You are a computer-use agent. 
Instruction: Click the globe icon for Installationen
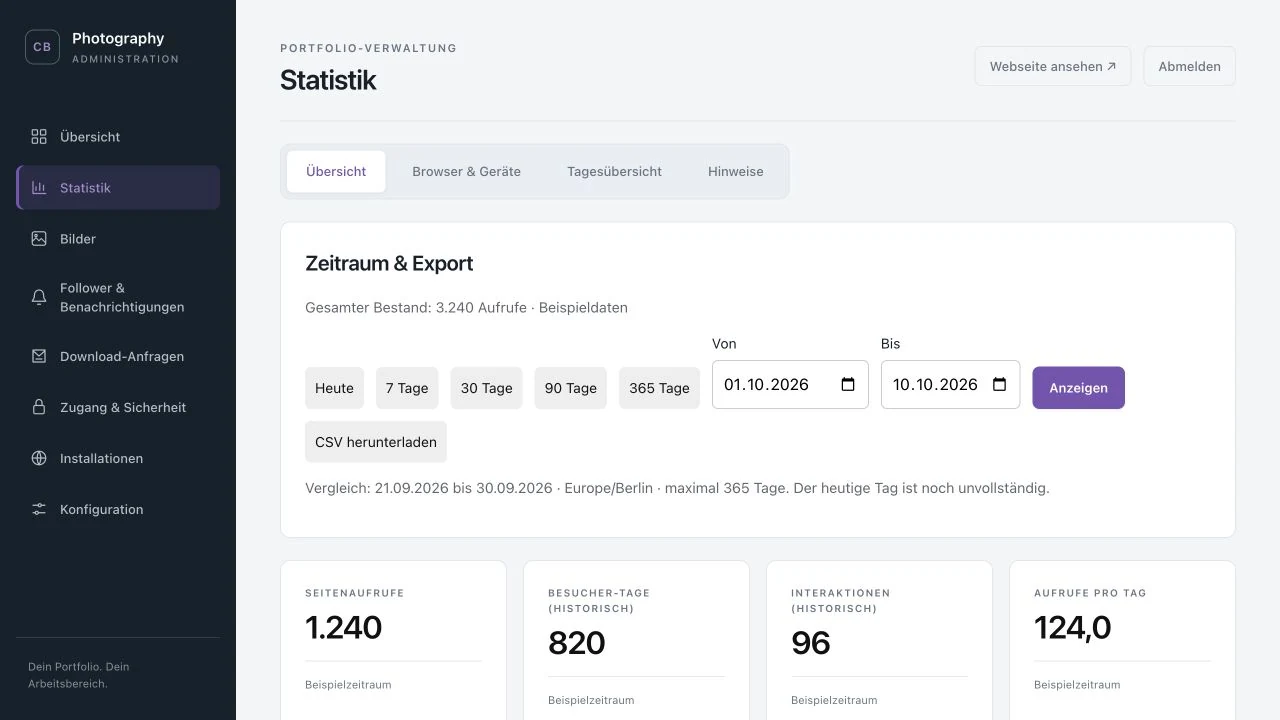tap(39, 458)
